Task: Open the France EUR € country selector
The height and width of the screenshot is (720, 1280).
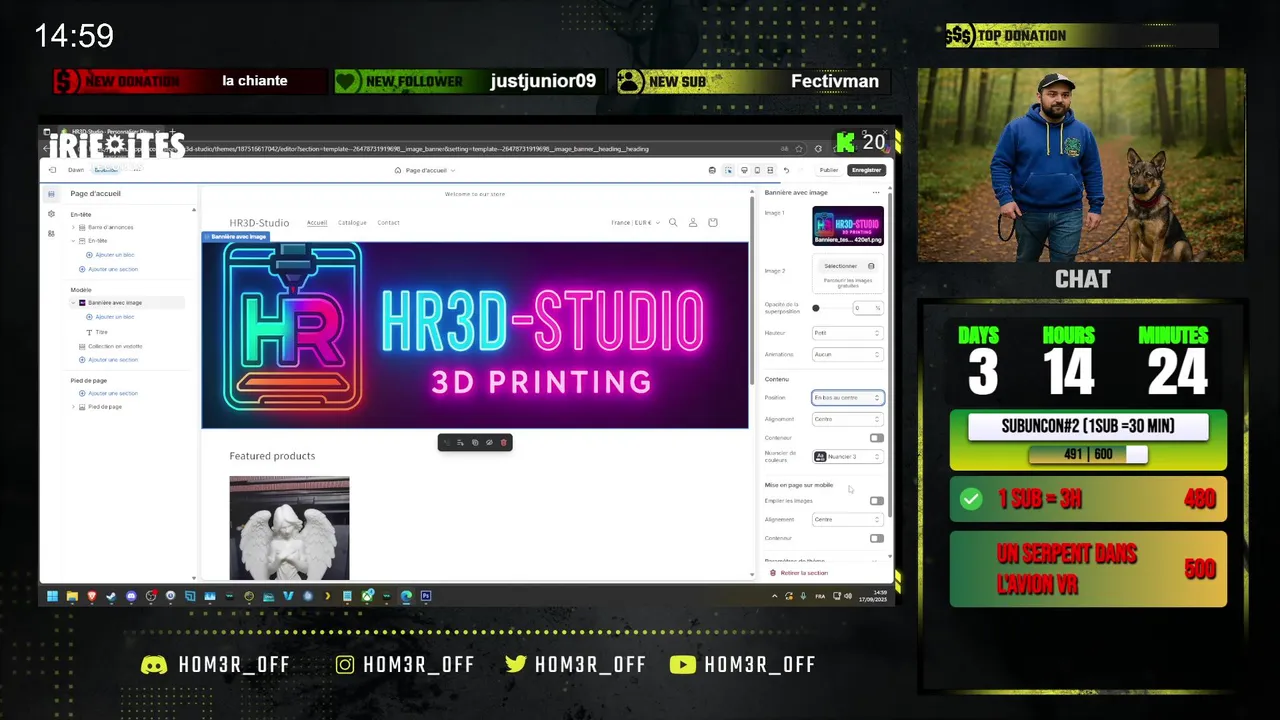Action: (635, 223)
